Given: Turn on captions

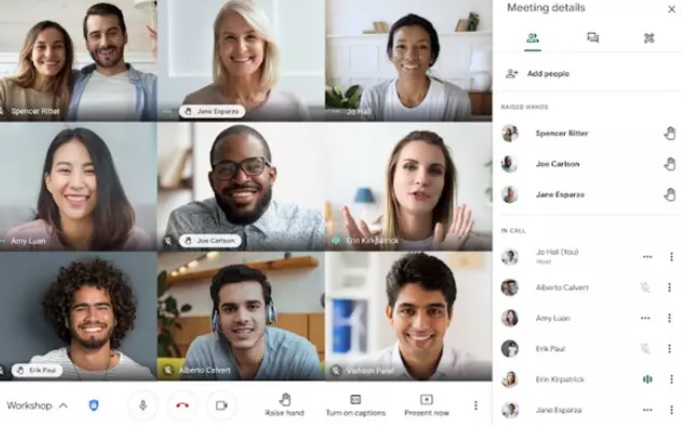Looking at the screenshot, I should [355, 405].
